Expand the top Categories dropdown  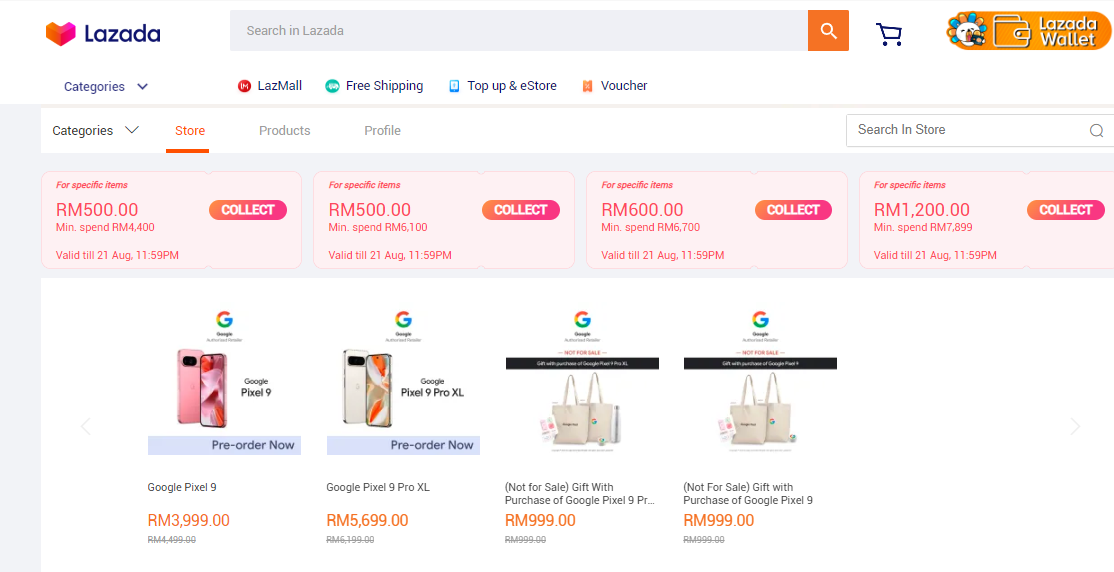pyautogui.click(x=106, y=87)
